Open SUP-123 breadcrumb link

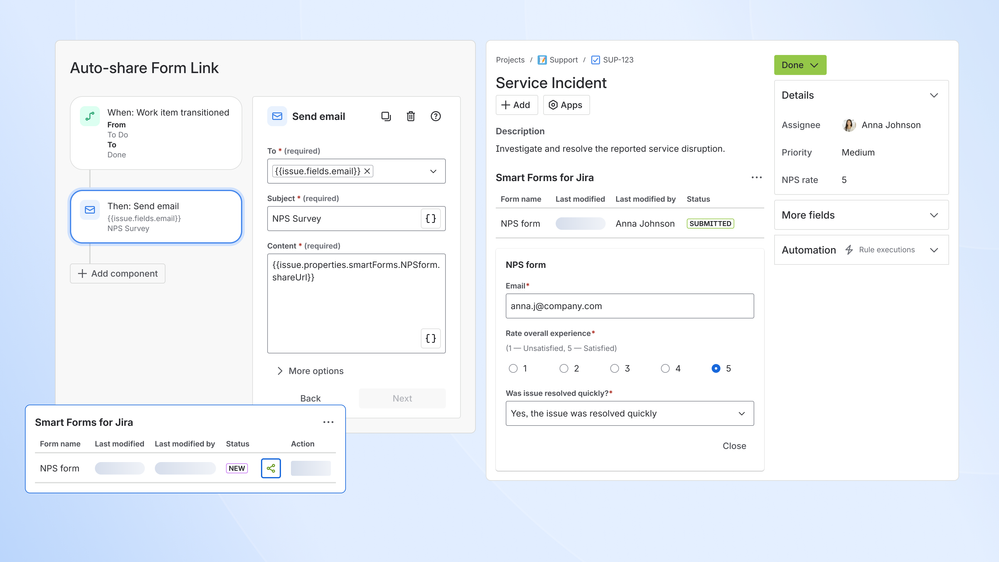tap(618, 60)
